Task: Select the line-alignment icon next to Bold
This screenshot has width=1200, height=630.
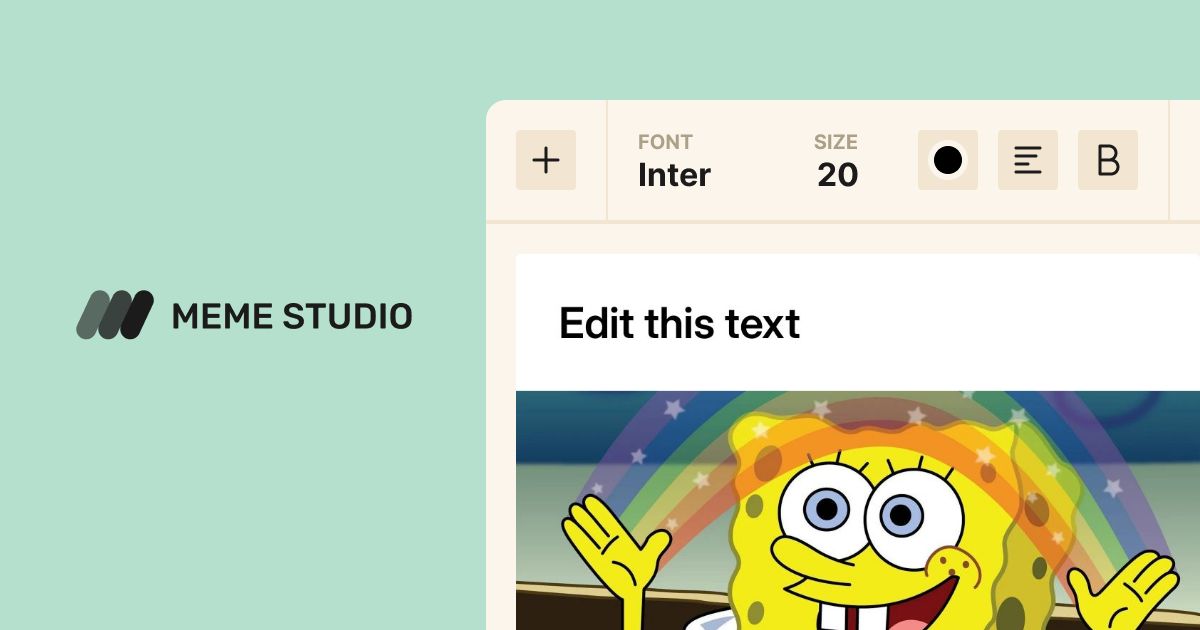Action: [1027, 159]
